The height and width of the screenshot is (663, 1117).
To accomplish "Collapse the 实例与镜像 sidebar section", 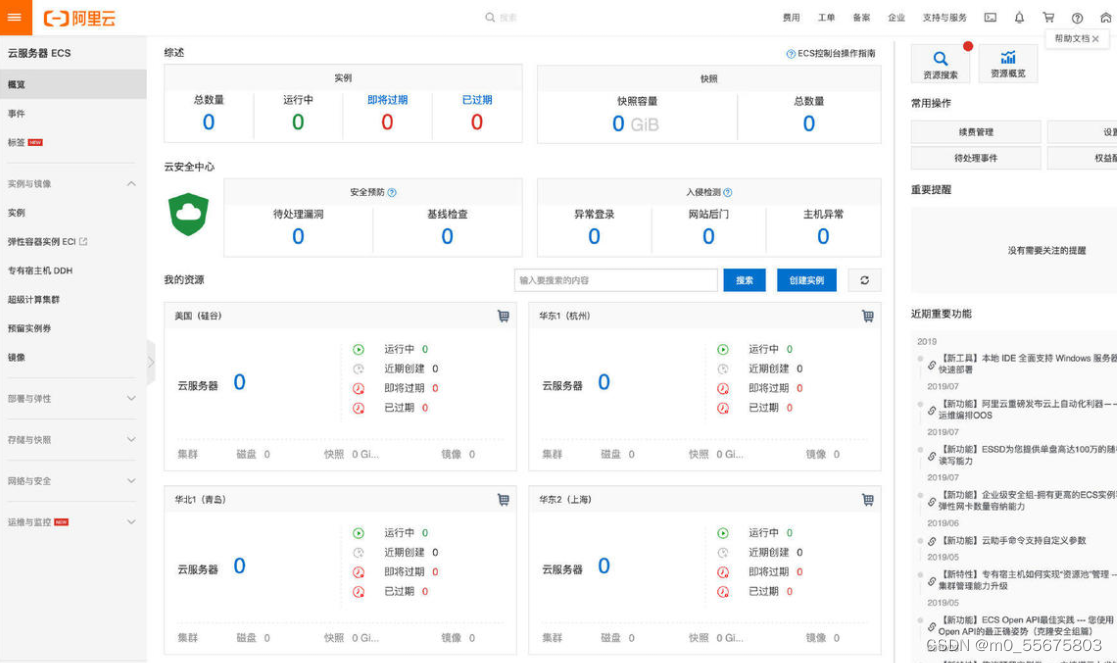I will (x=131, y=184).
